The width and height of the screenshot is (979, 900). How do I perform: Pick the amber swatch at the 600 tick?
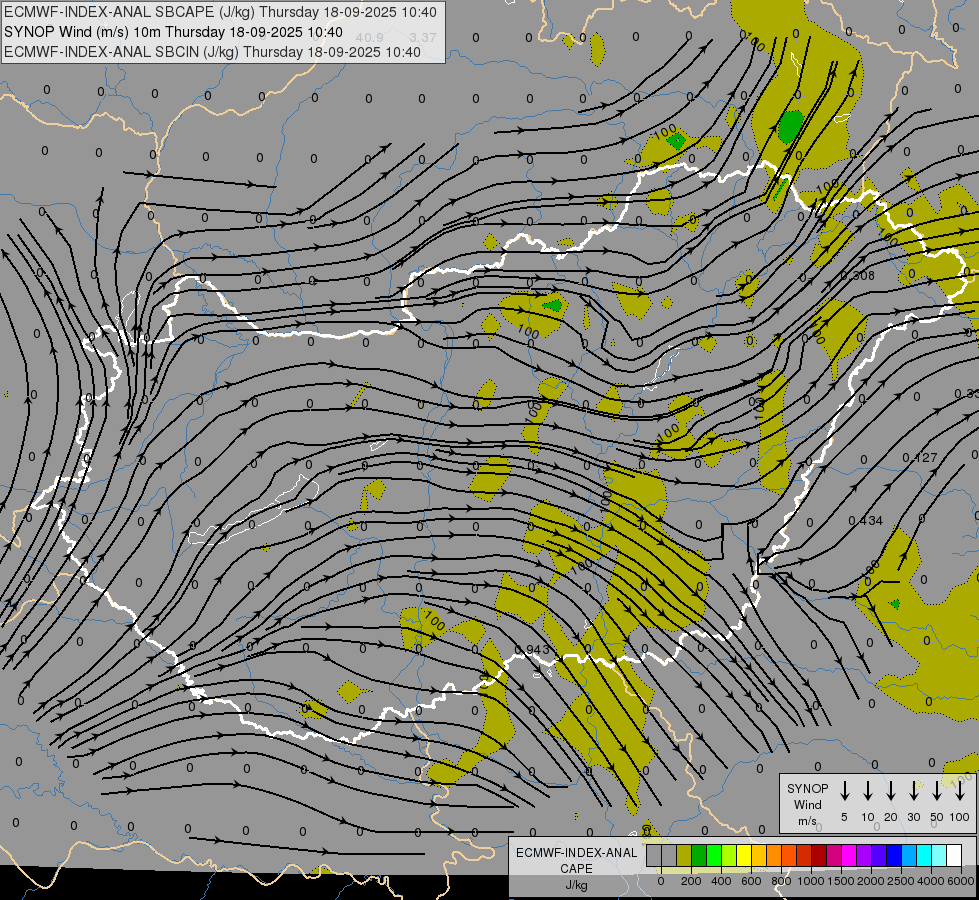click(x=759, y=855)
